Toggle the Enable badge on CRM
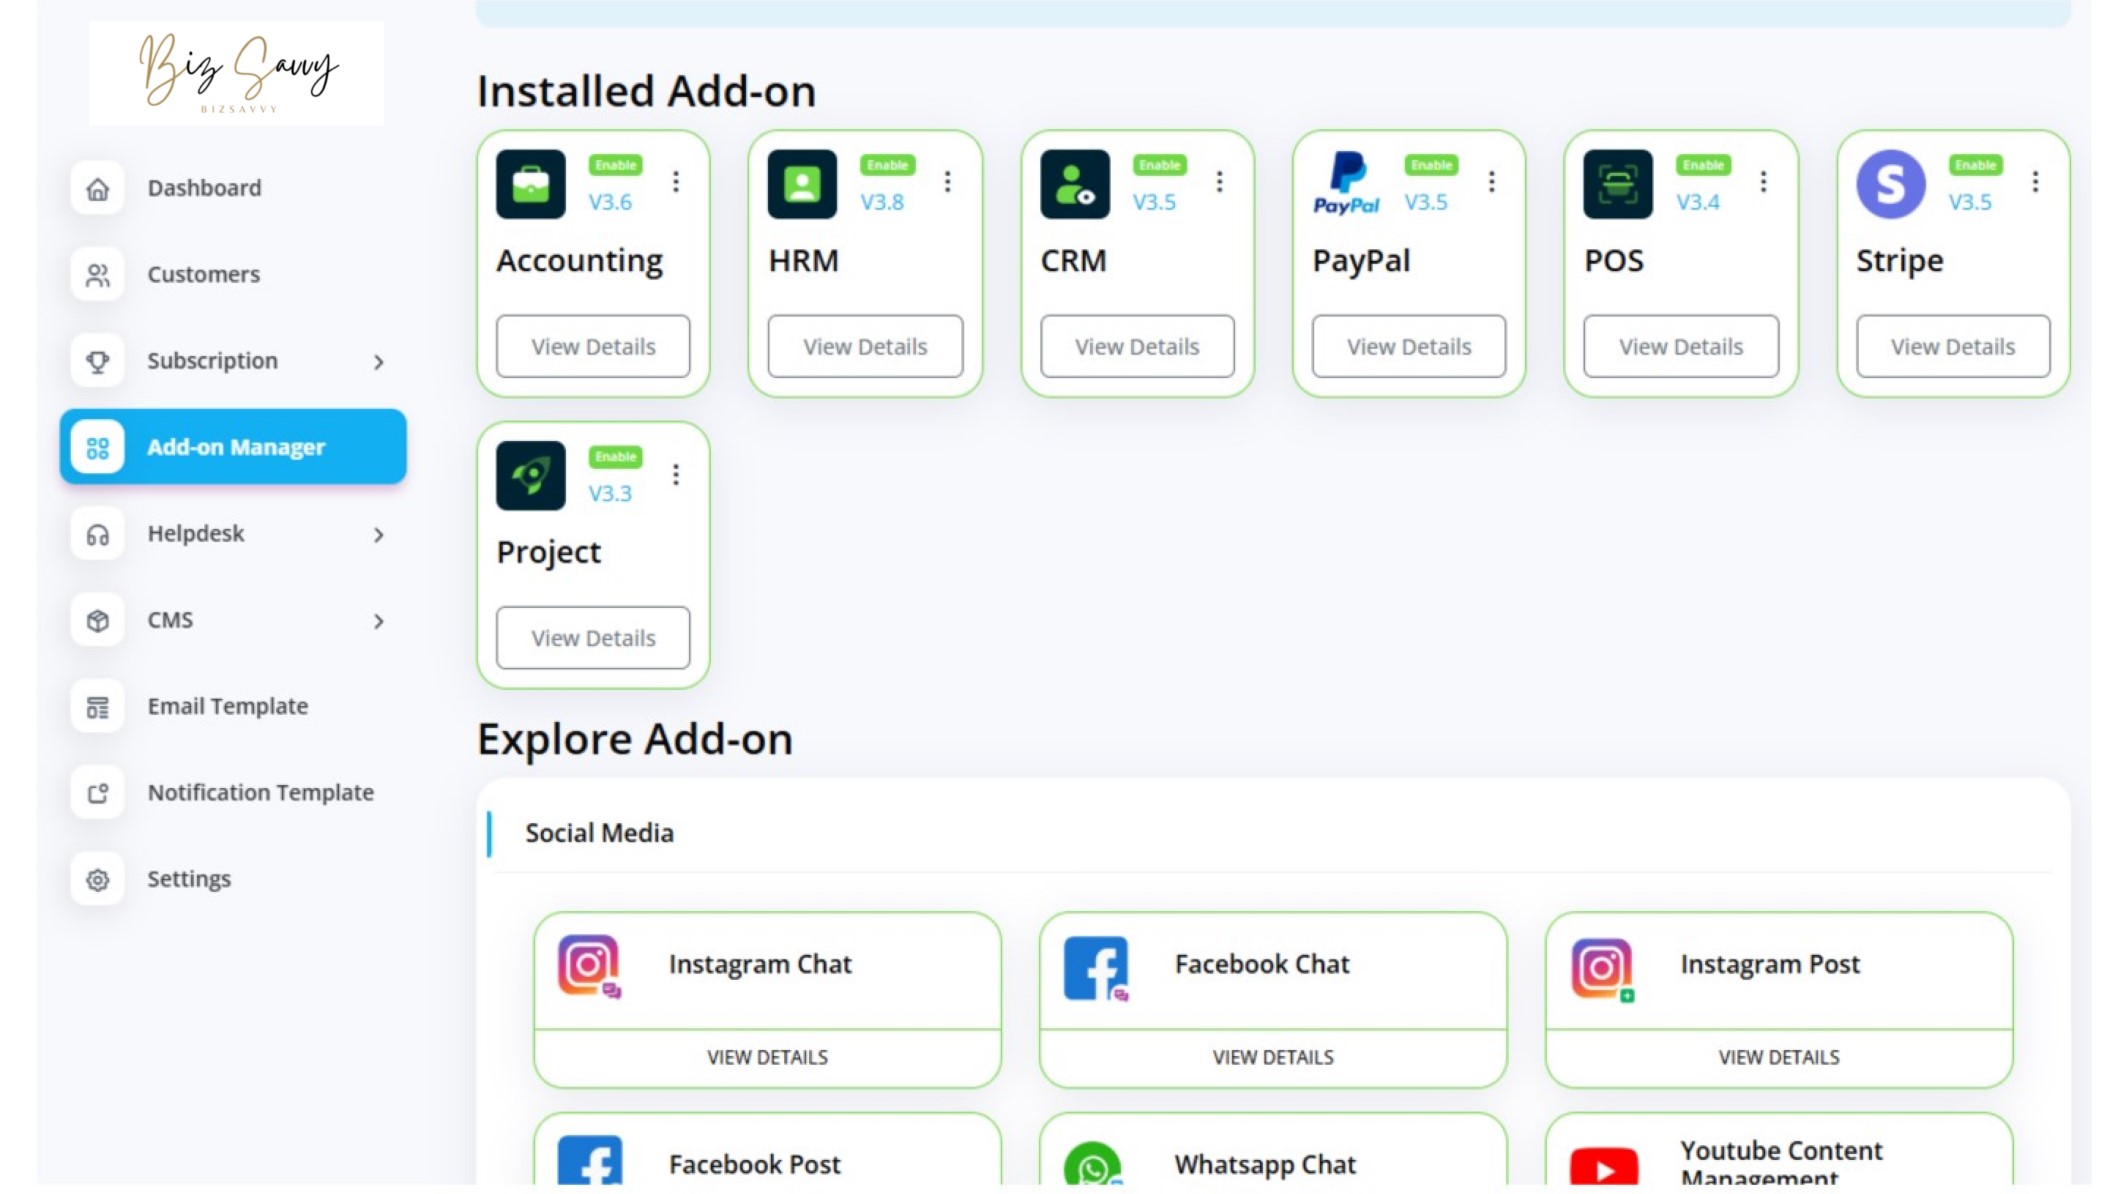 [1159, 165]
